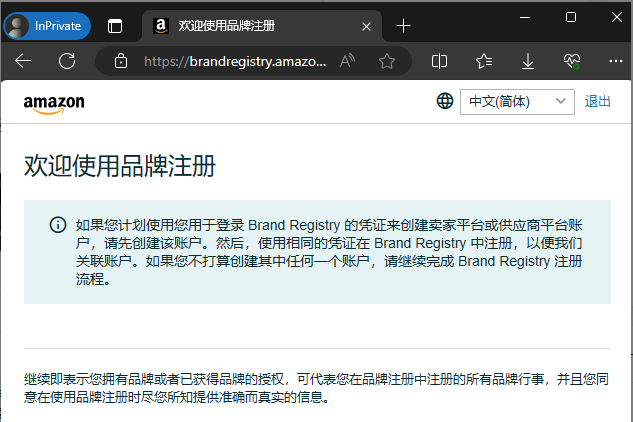Click the 欢迎使用品牌注册 page heading

click(120, 166)
